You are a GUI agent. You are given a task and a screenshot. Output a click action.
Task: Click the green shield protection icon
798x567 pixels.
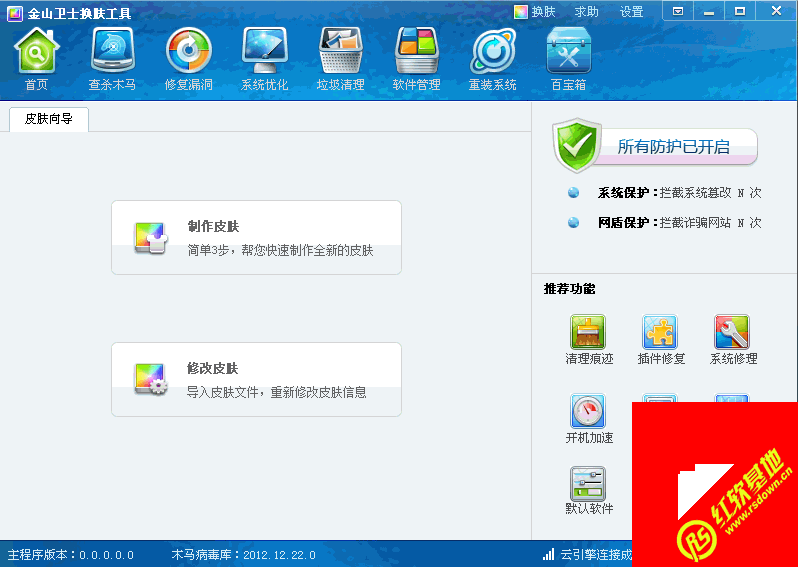pos(577,146)
